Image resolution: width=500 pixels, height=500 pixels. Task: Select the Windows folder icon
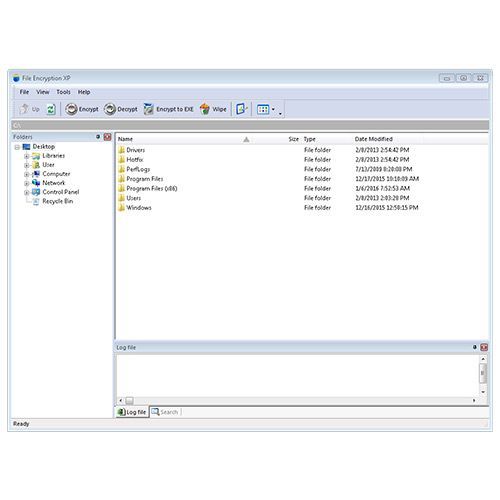[122, 208]
